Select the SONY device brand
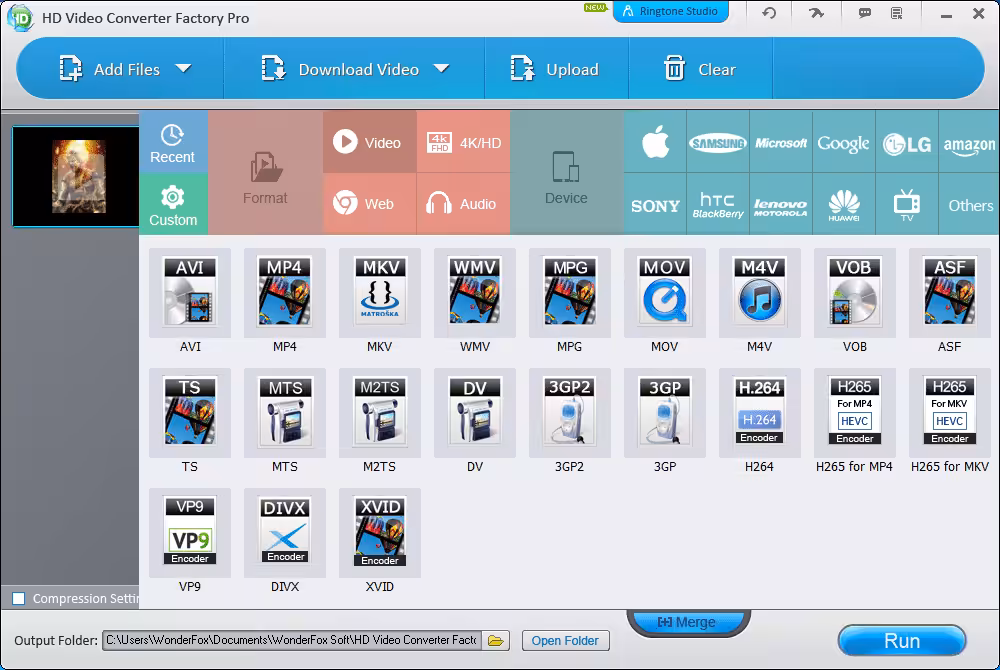 pyautogui.click(x=654, y=205)
